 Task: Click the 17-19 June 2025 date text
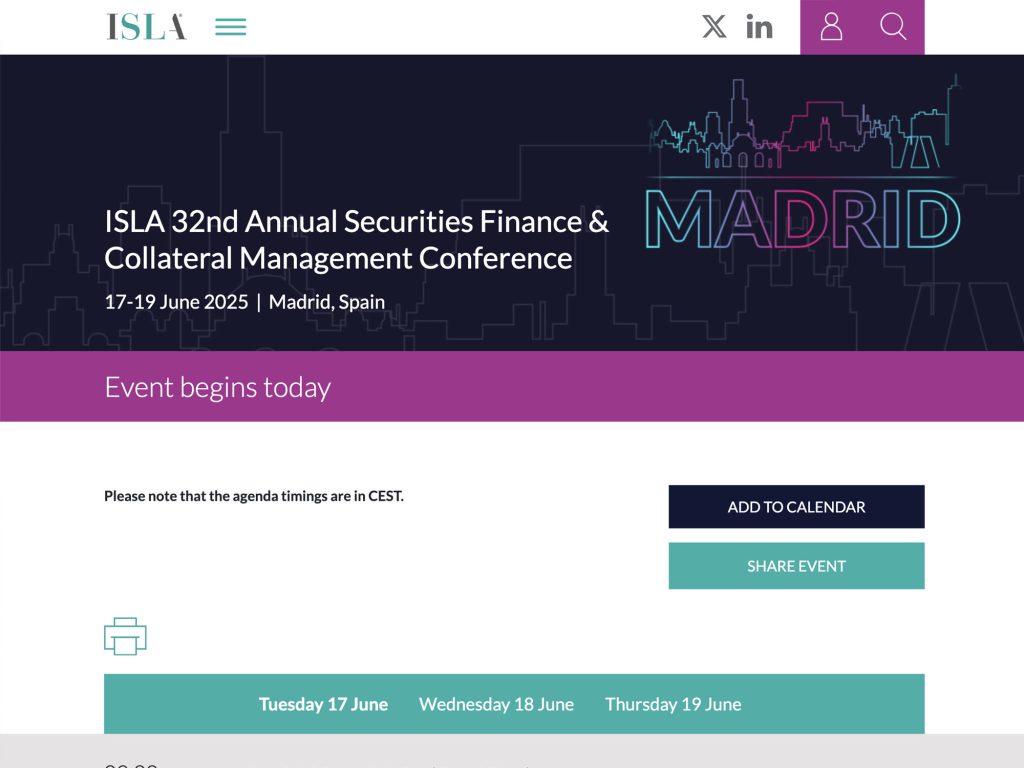(x=176, y=301)
